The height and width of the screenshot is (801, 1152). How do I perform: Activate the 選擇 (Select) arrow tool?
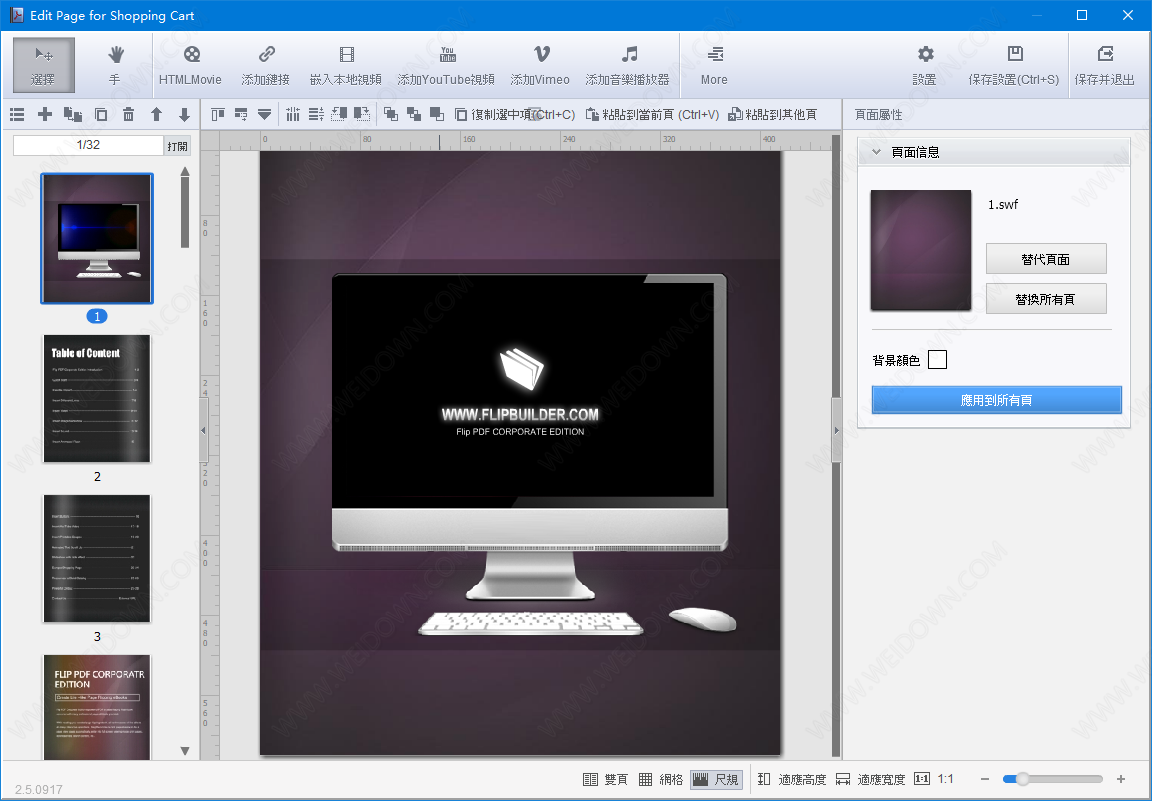click(43, 65)
